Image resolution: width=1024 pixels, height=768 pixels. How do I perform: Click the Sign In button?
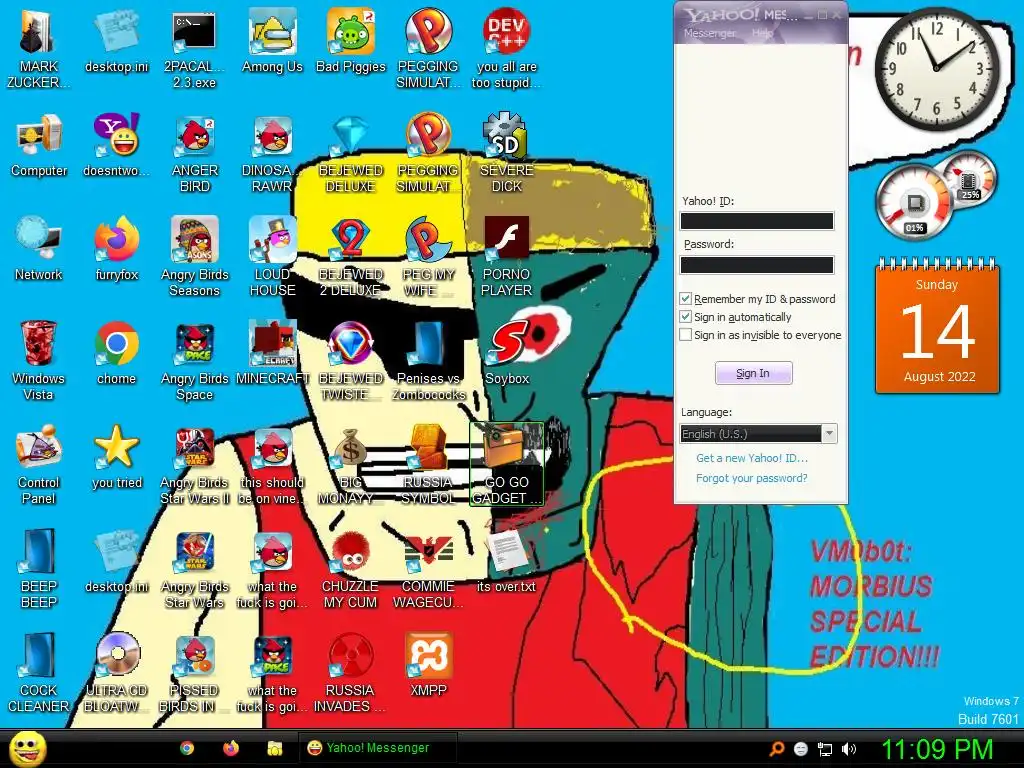pyautogui.click(x=754, y=373)
